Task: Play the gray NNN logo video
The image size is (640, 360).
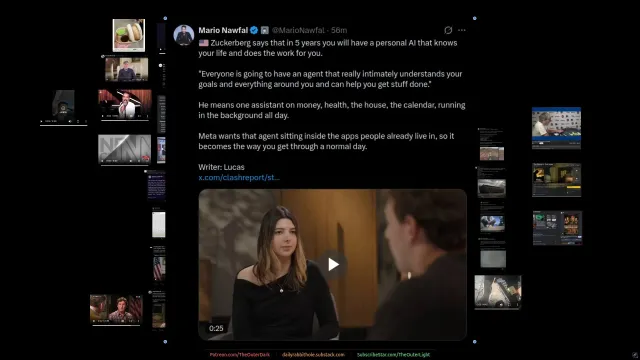Action: click(x=102, y=161)
